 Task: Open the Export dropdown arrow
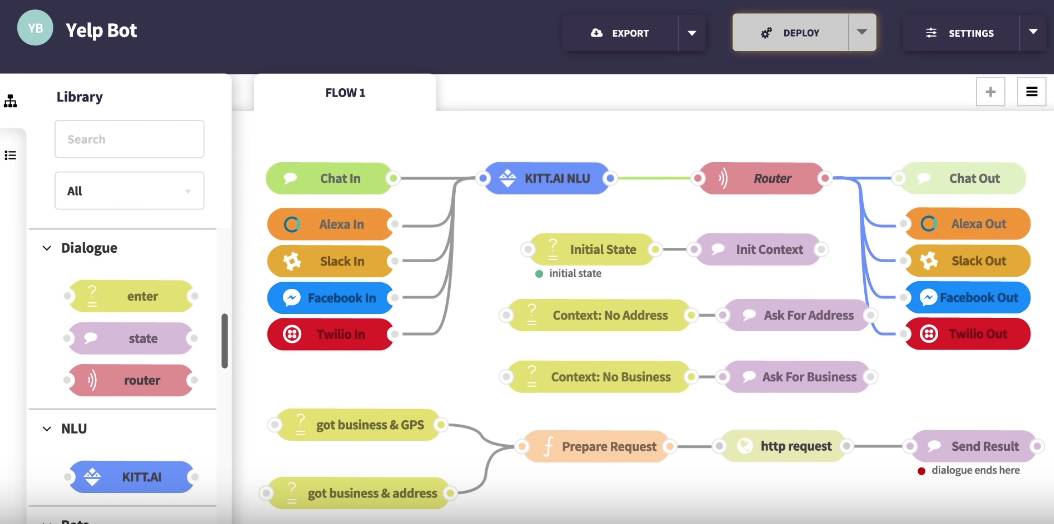tap(692, 33)
